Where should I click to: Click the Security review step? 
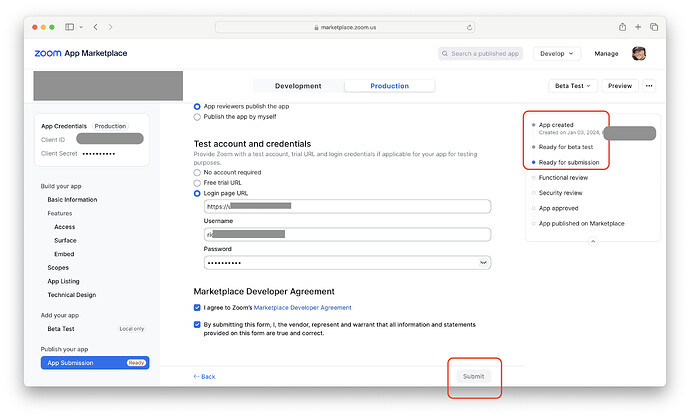(x=561, y=193)
